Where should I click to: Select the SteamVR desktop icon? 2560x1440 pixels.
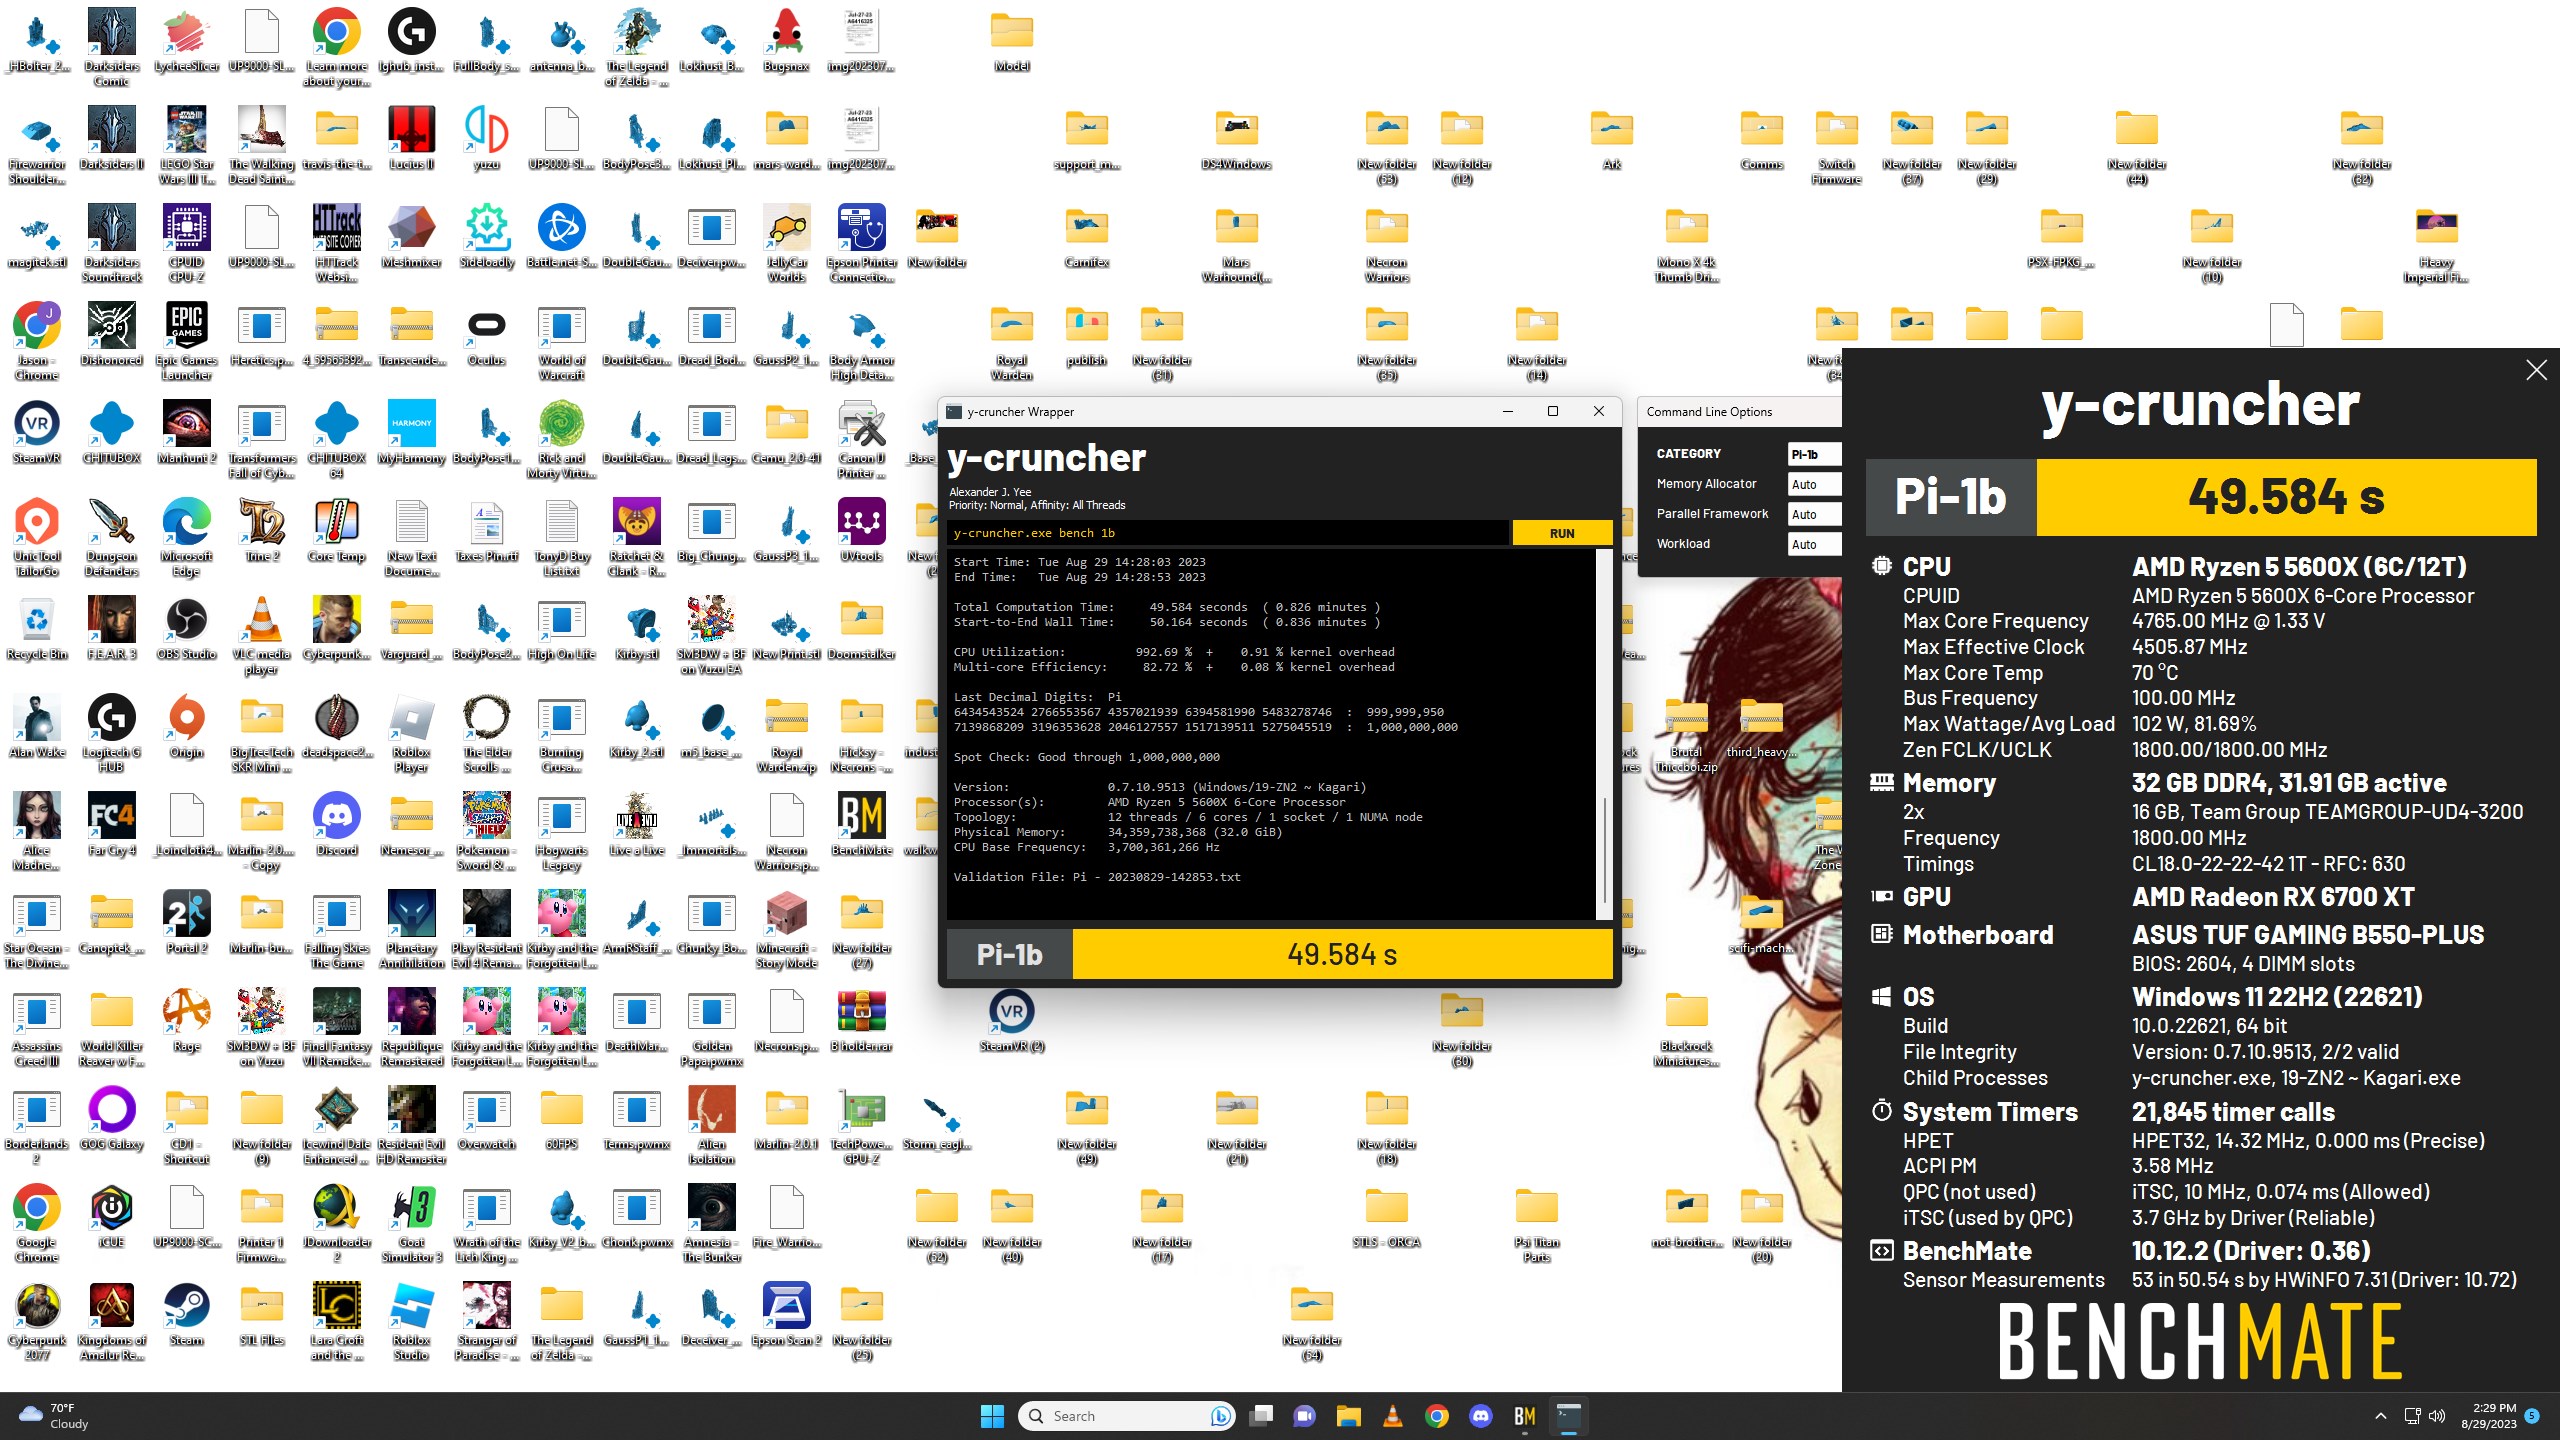pyautogui.click(x=37, y=433)
